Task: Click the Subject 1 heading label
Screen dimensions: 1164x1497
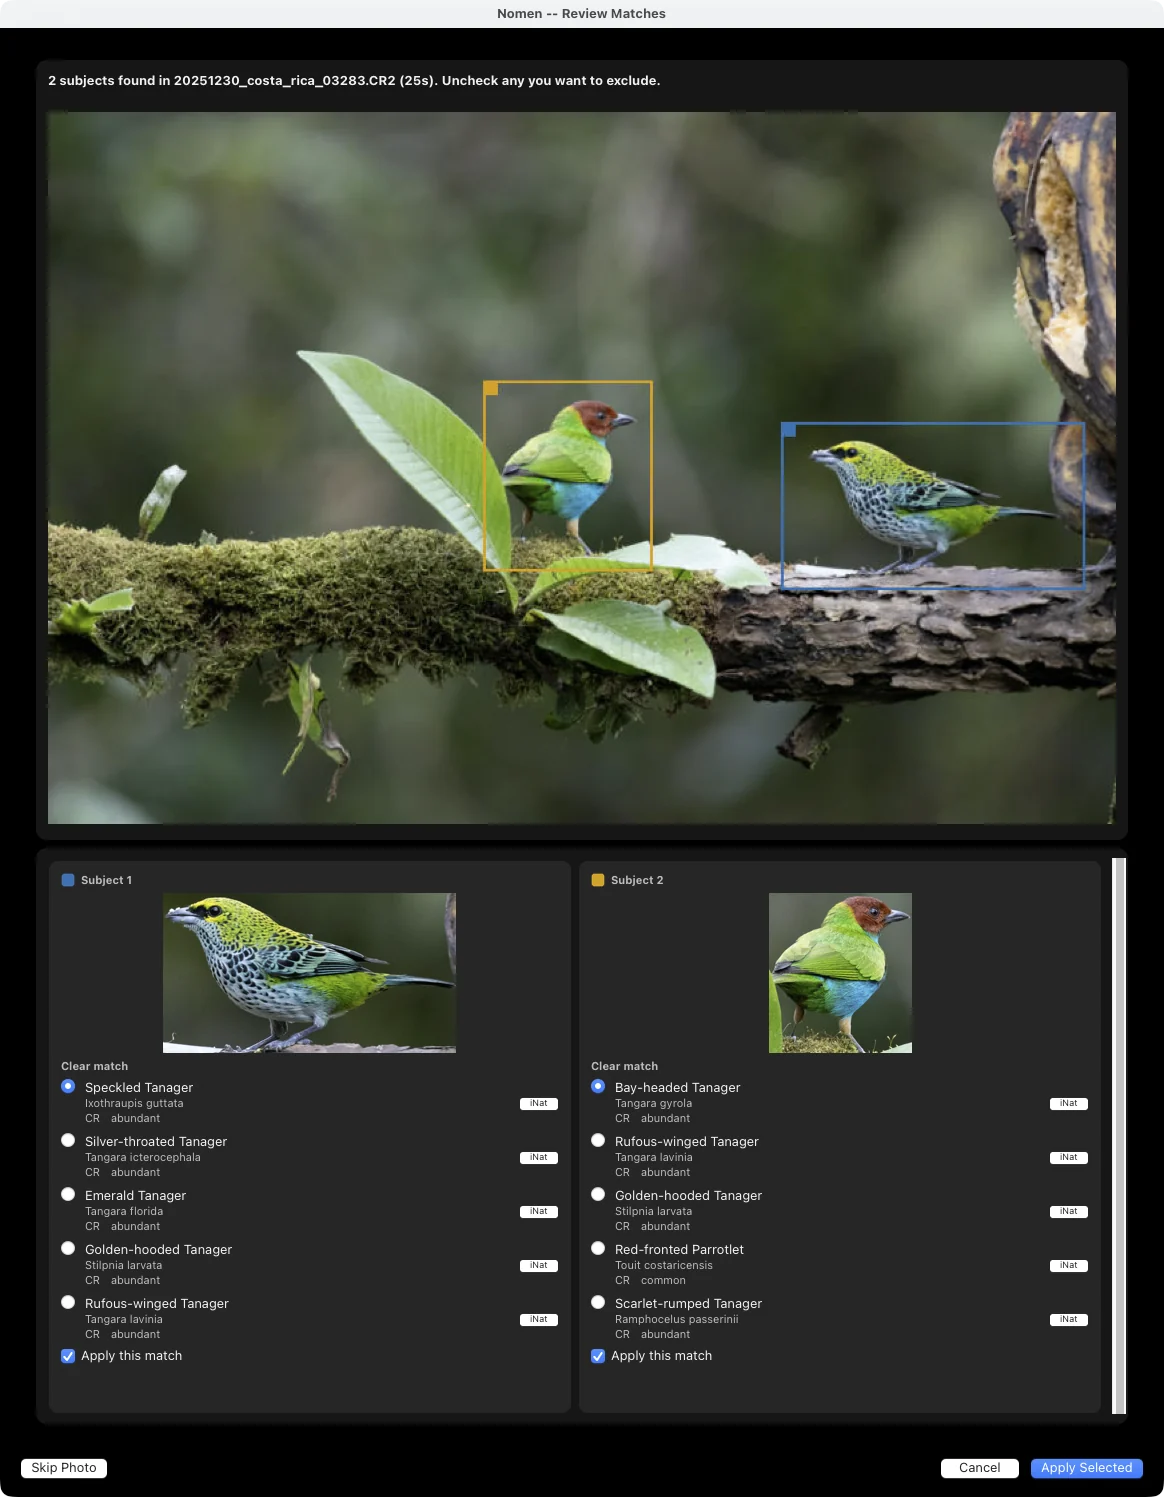Action: (x=106, y=880)
